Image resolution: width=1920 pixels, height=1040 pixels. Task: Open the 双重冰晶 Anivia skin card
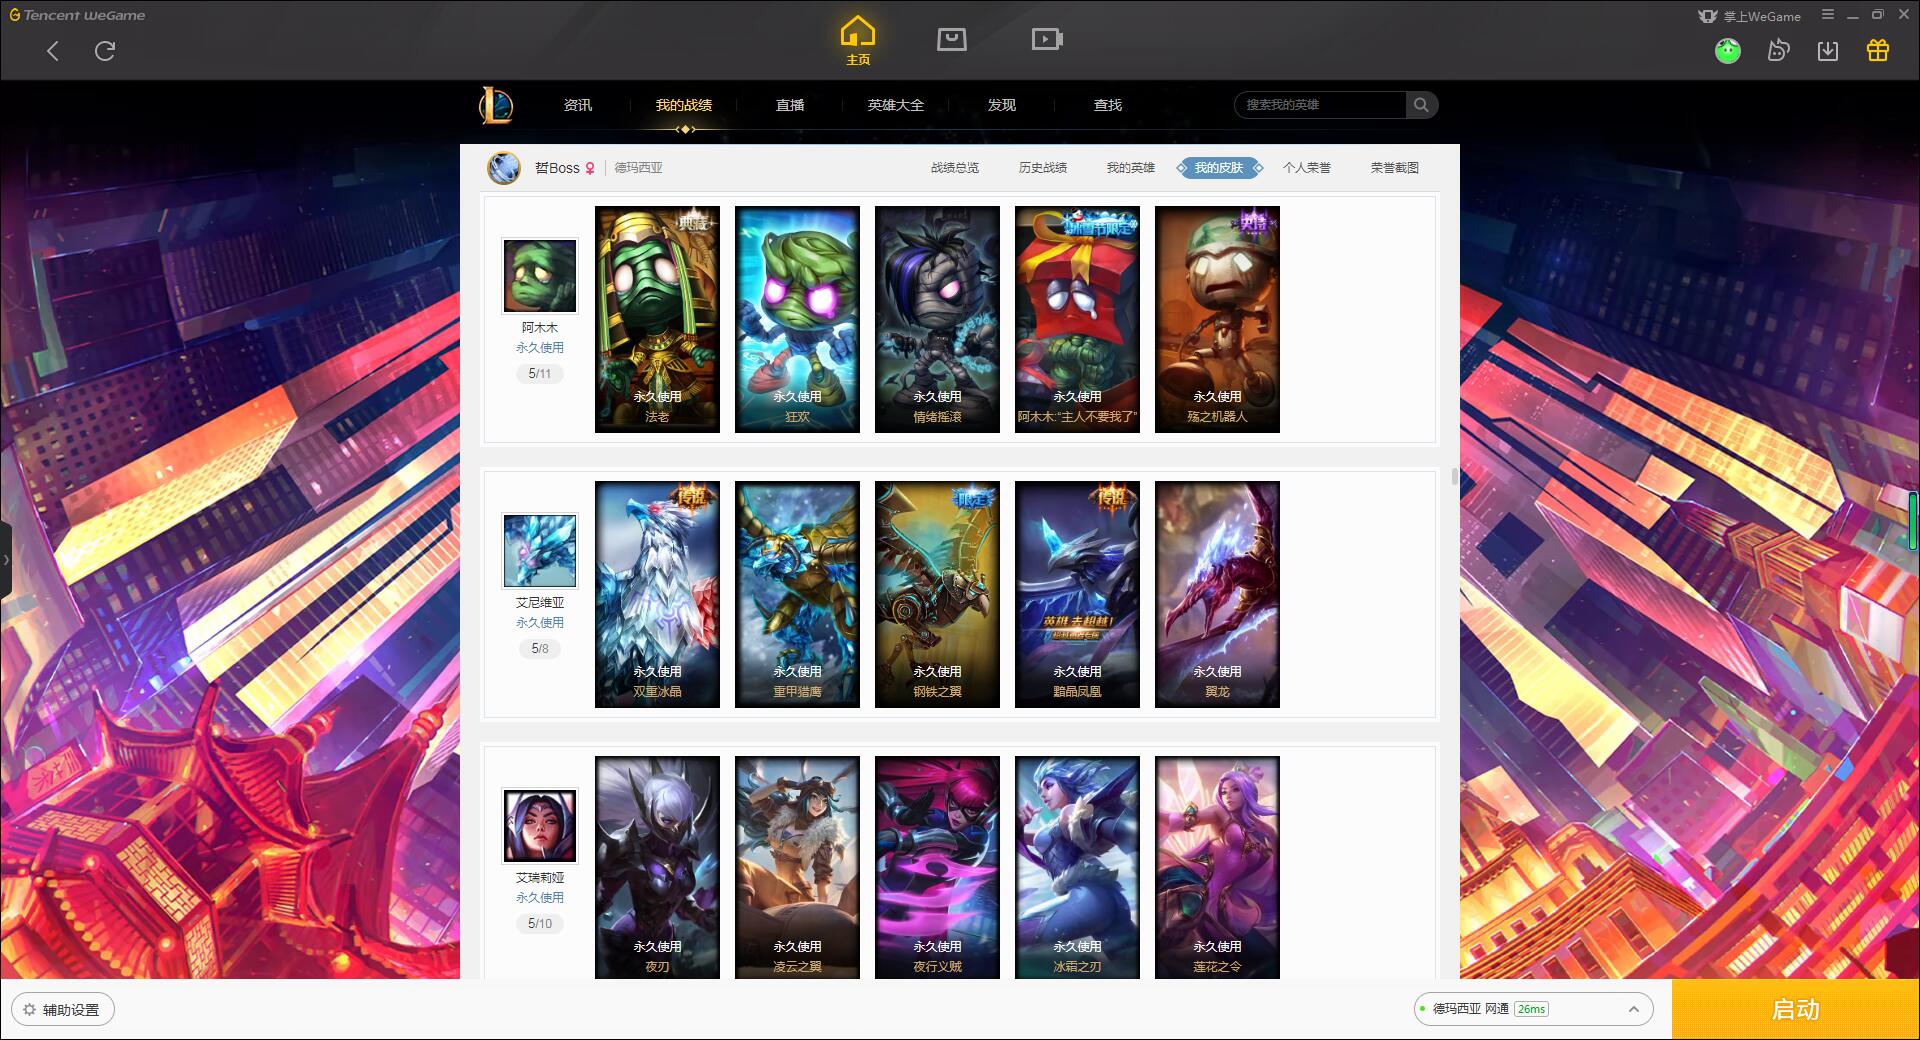[657, 594]
